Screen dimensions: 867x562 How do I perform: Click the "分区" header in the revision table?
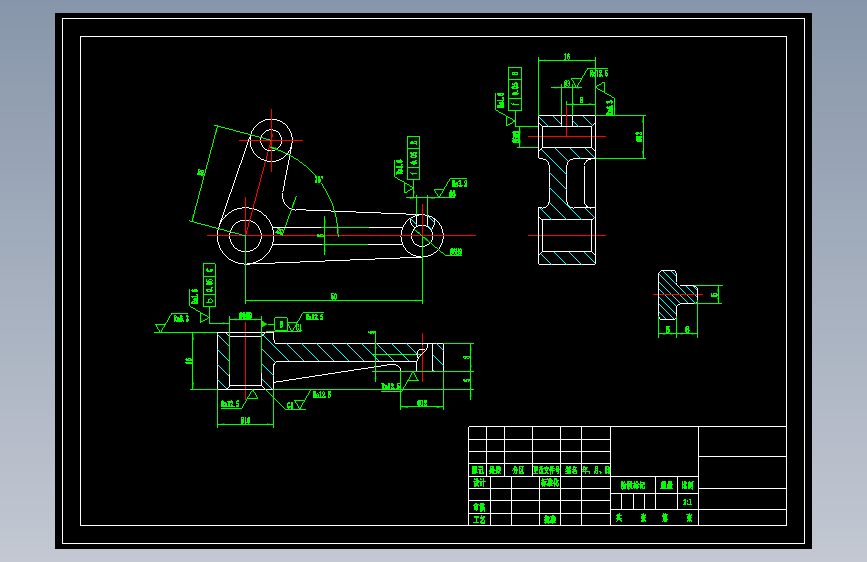tap(518, 470)
